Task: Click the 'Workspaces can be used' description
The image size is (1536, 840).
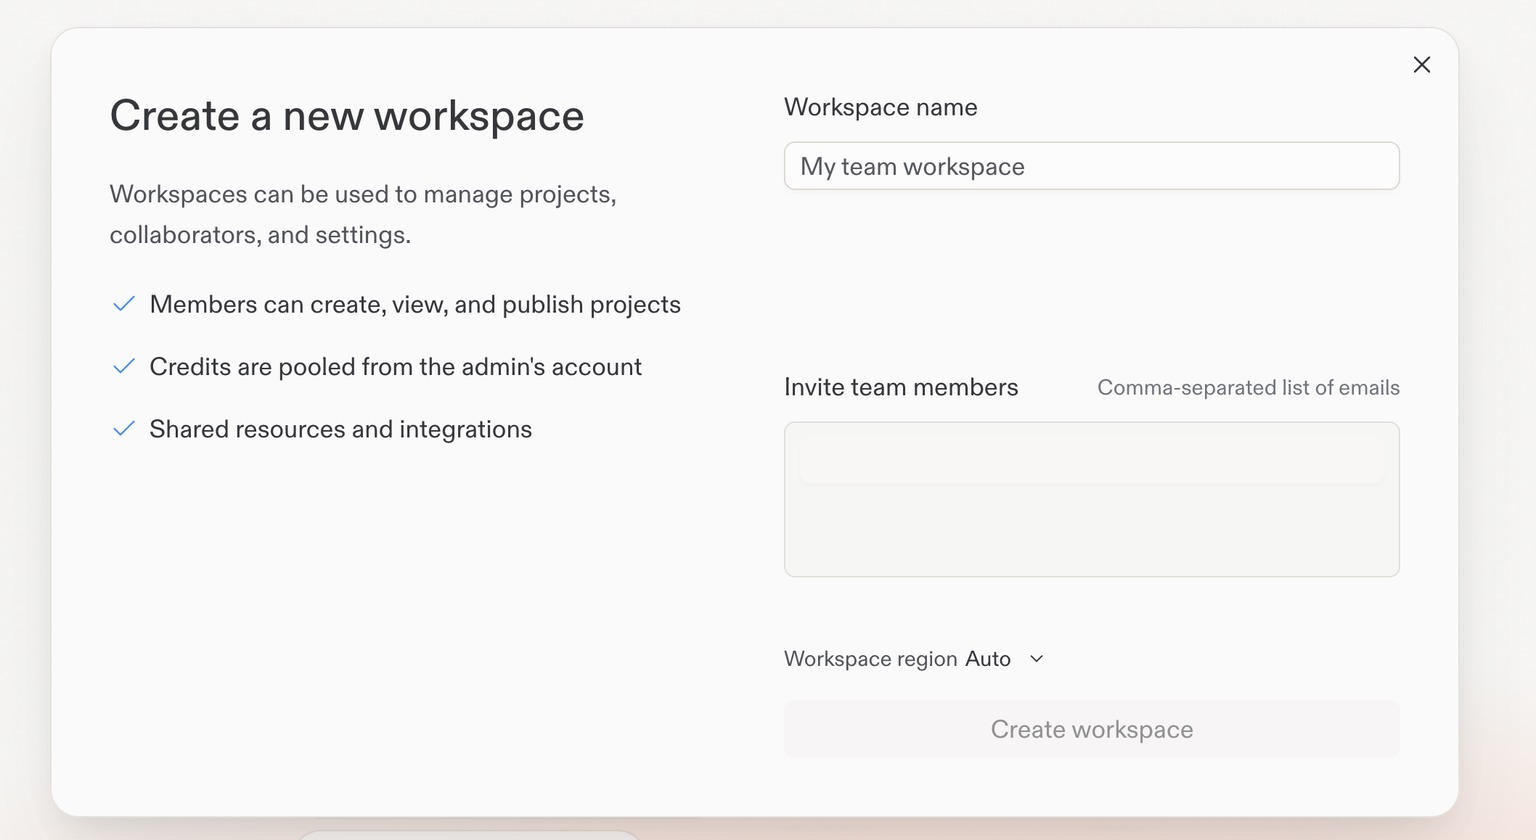Action: 363,214
